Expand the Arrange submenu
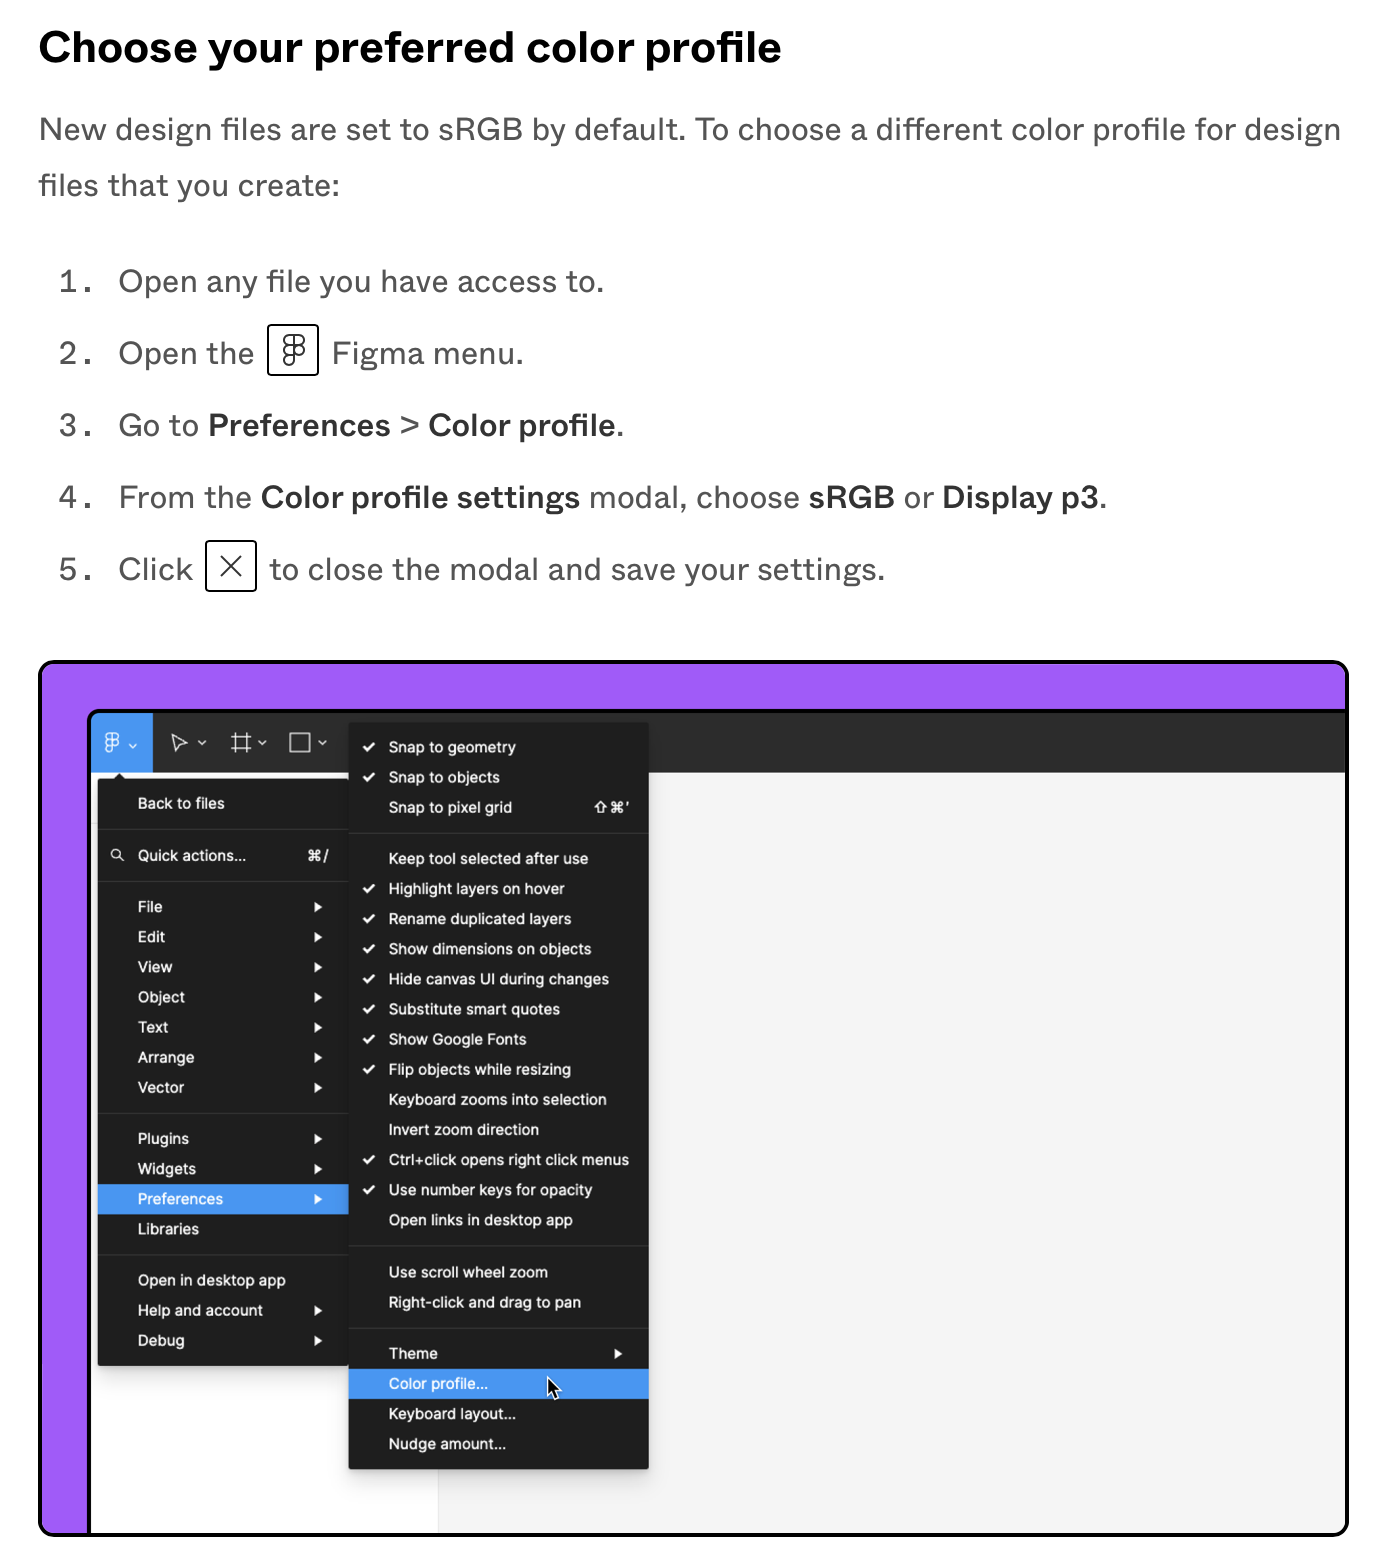1386x1568 pixels. click(x=223, y=1057)
